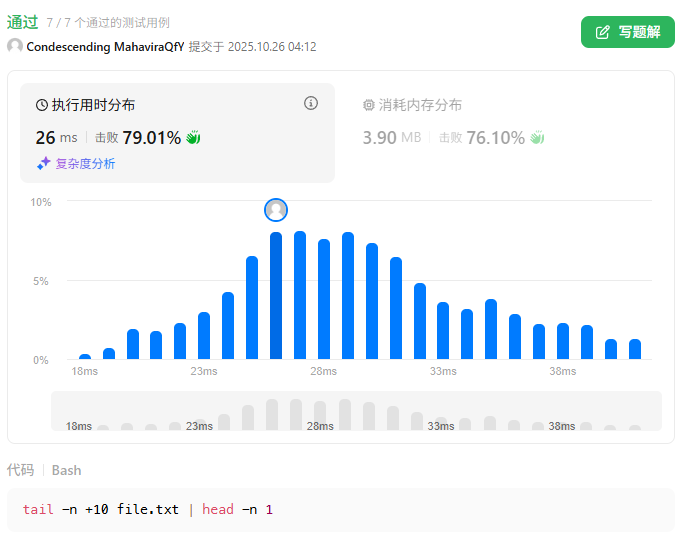Image resolution: width=688 pixels, height=540 pixels.
Task: Click the info icon in runtime card
Action: [310, 103]
